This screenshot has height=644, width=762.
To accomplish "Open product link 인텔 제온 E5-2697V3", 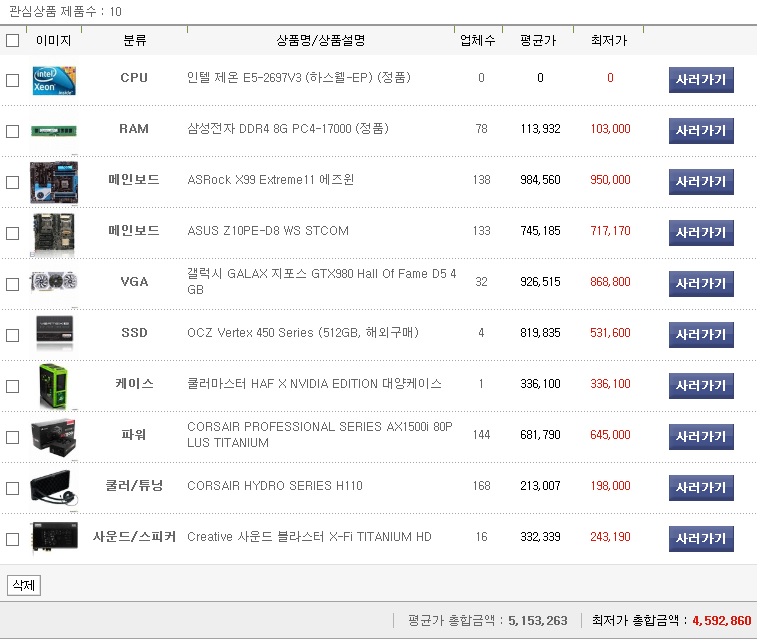I will click(x=299, y=78).
